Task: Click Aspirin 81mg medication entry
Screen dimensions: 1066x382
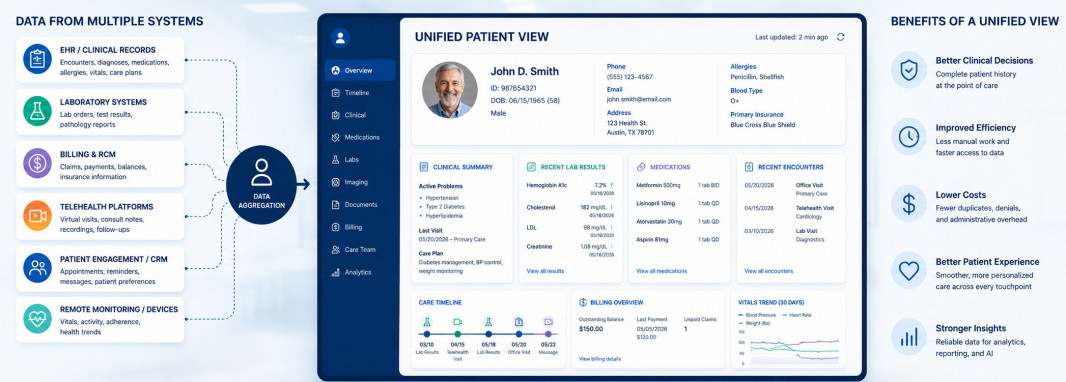Action: [x=678, y=240]
